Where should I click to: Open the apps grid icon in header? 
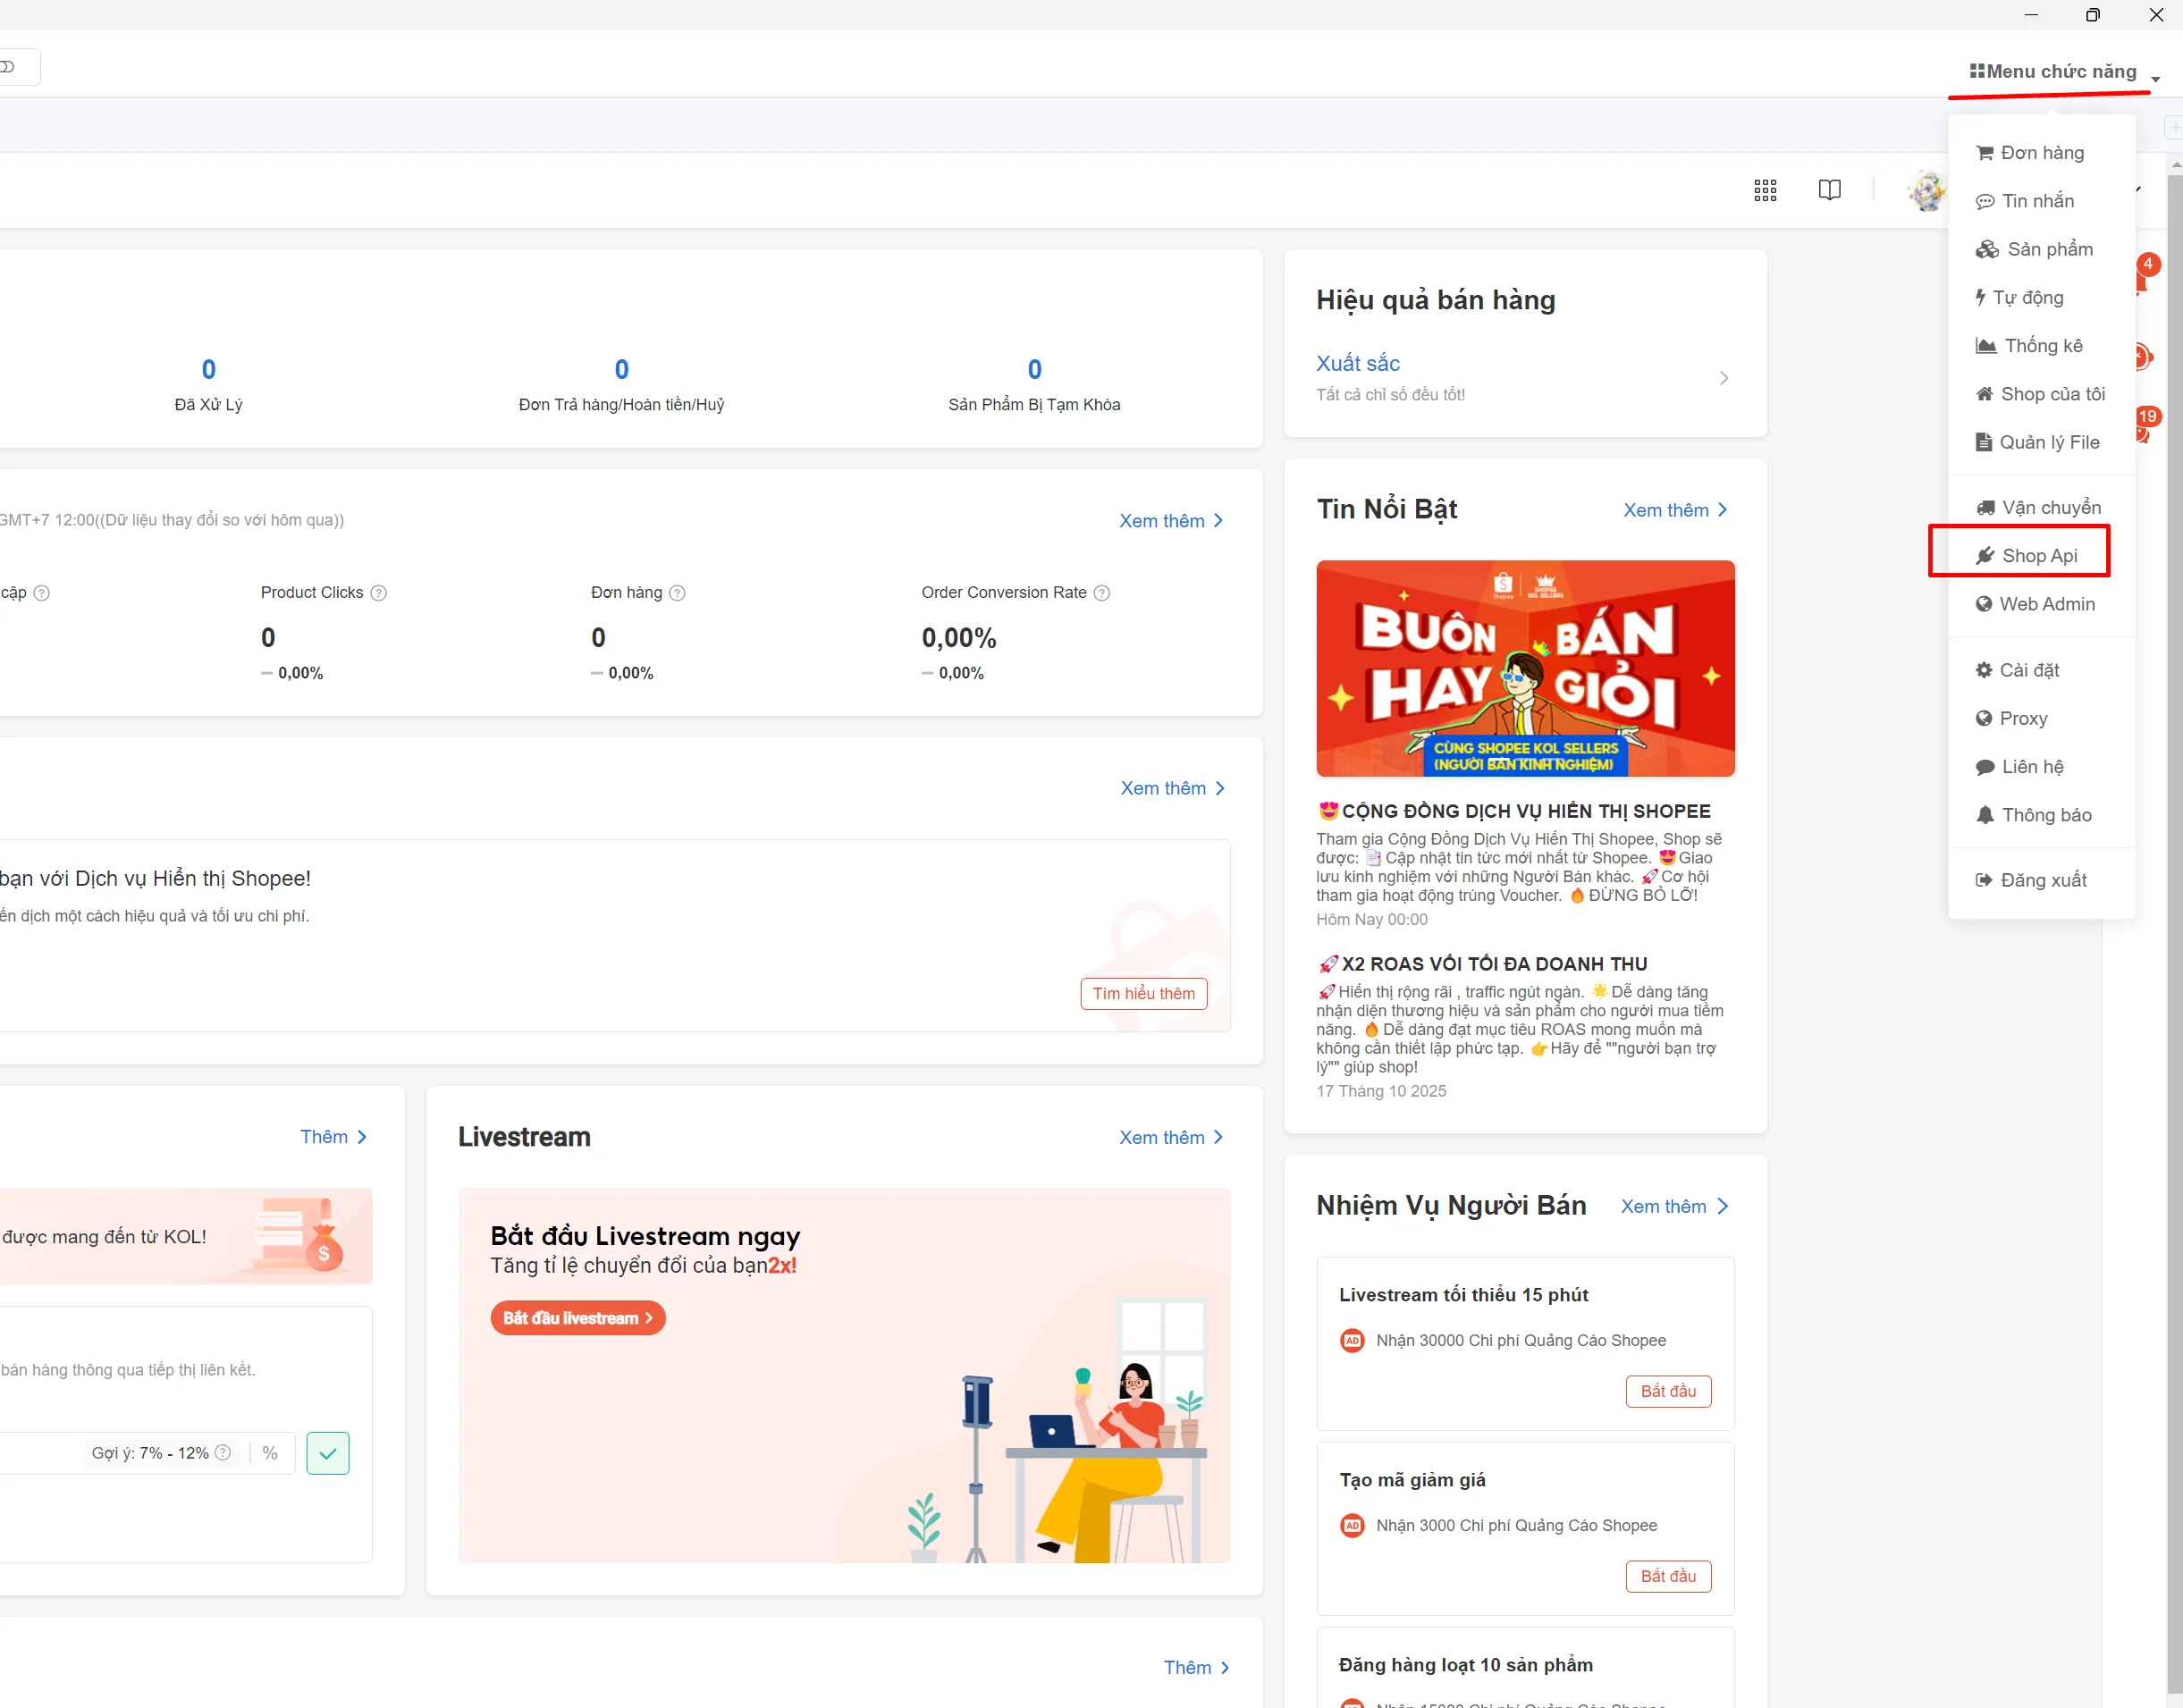(1765, 190)
